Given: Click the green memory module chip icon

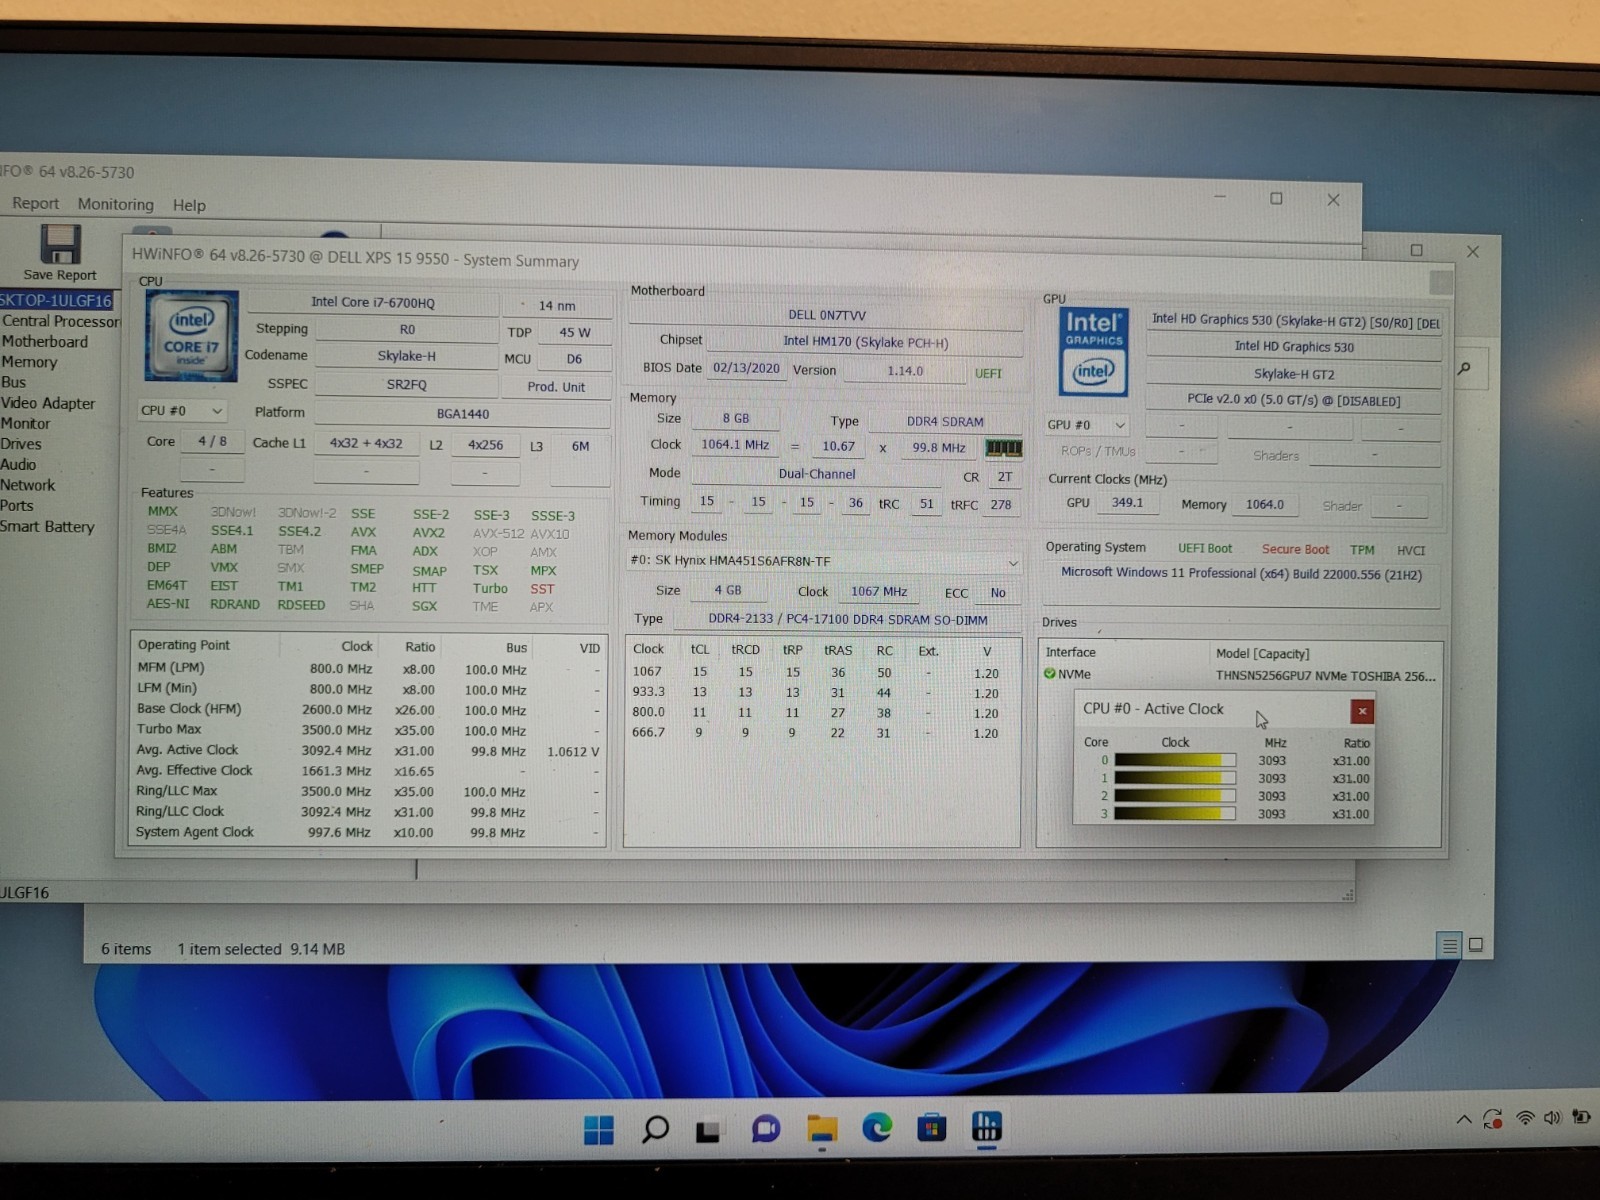Looking at the screenshot, I should (x=1003, y=447).
